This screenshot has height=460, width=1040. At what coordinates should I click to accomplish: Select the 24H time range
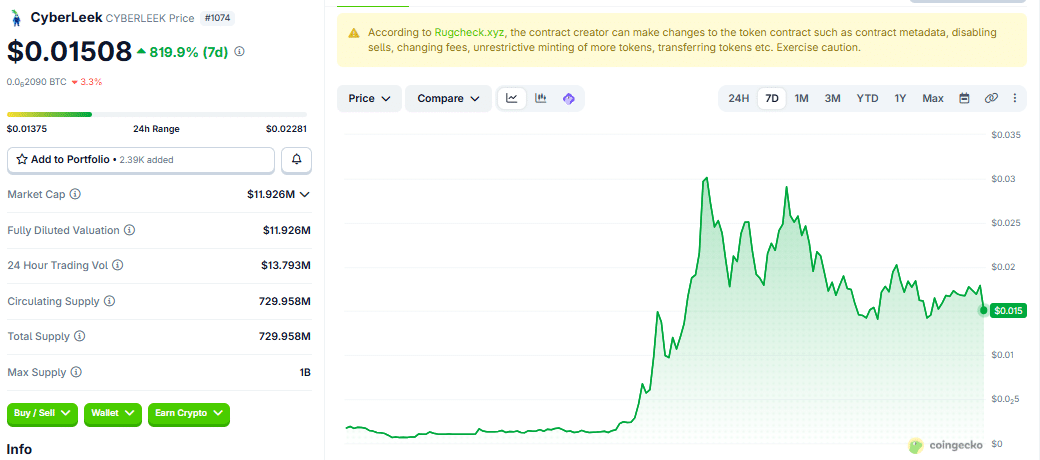[738, 98]
